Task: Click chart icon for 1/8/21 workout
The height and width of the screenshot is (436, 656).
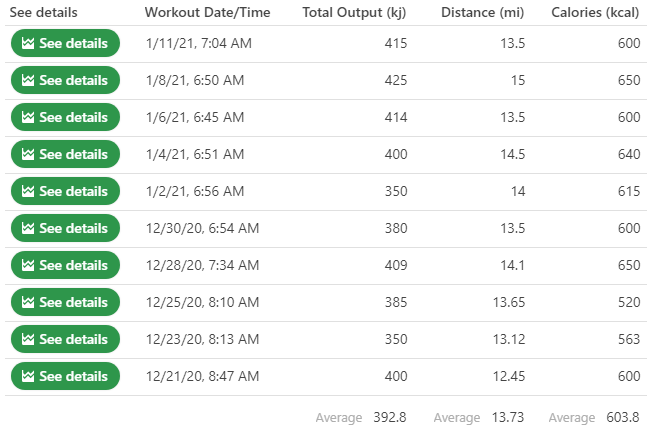Action: click(x=28, y=81)
